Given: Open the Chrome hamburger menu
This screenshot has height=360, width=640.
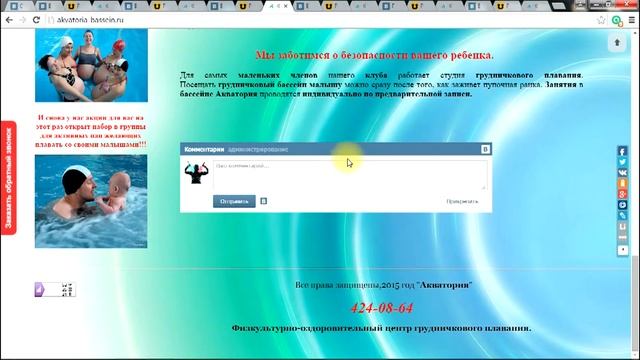Looking at the screenshot, I should pos(632,20).
